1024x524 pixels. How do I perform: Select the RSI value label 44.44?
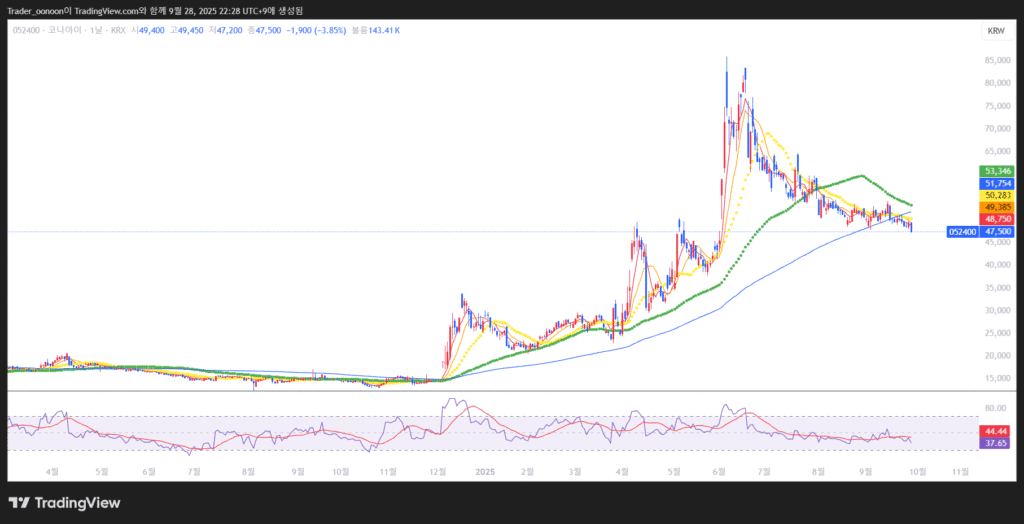[996, 431]
